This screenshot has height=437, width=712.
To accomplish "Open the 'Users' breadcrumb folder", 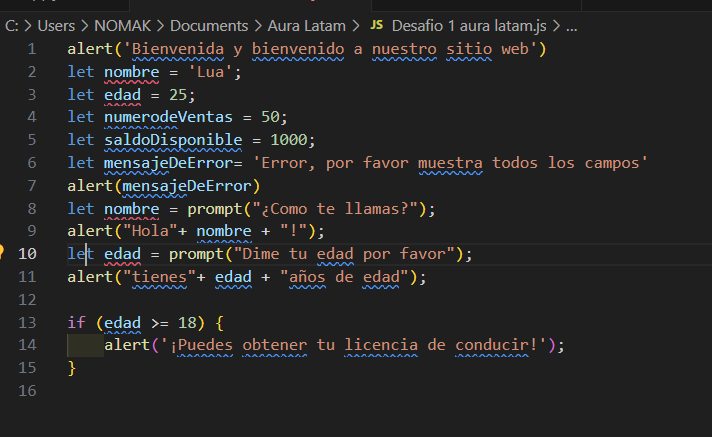I will (56, 26).
